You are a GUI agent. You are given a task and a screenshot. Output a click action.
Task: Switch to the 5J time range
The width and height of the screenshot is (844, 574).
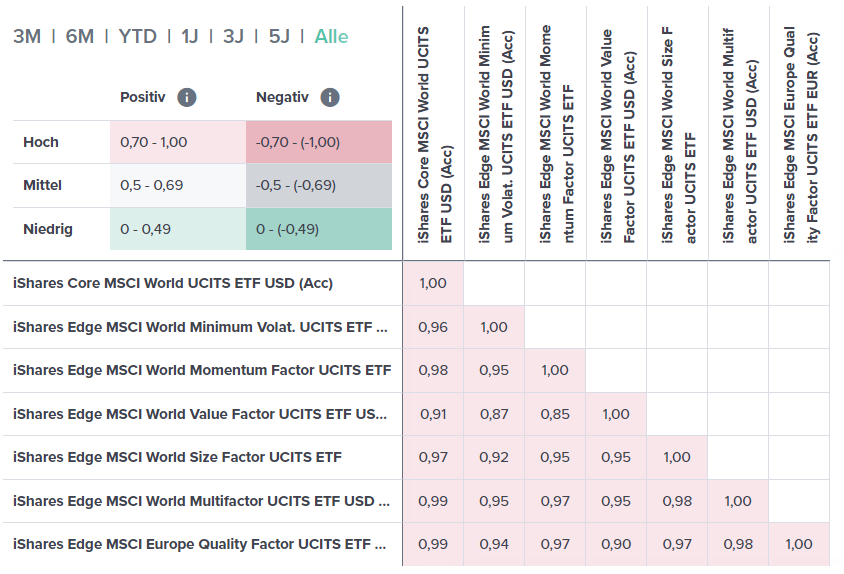pos(279,37)
